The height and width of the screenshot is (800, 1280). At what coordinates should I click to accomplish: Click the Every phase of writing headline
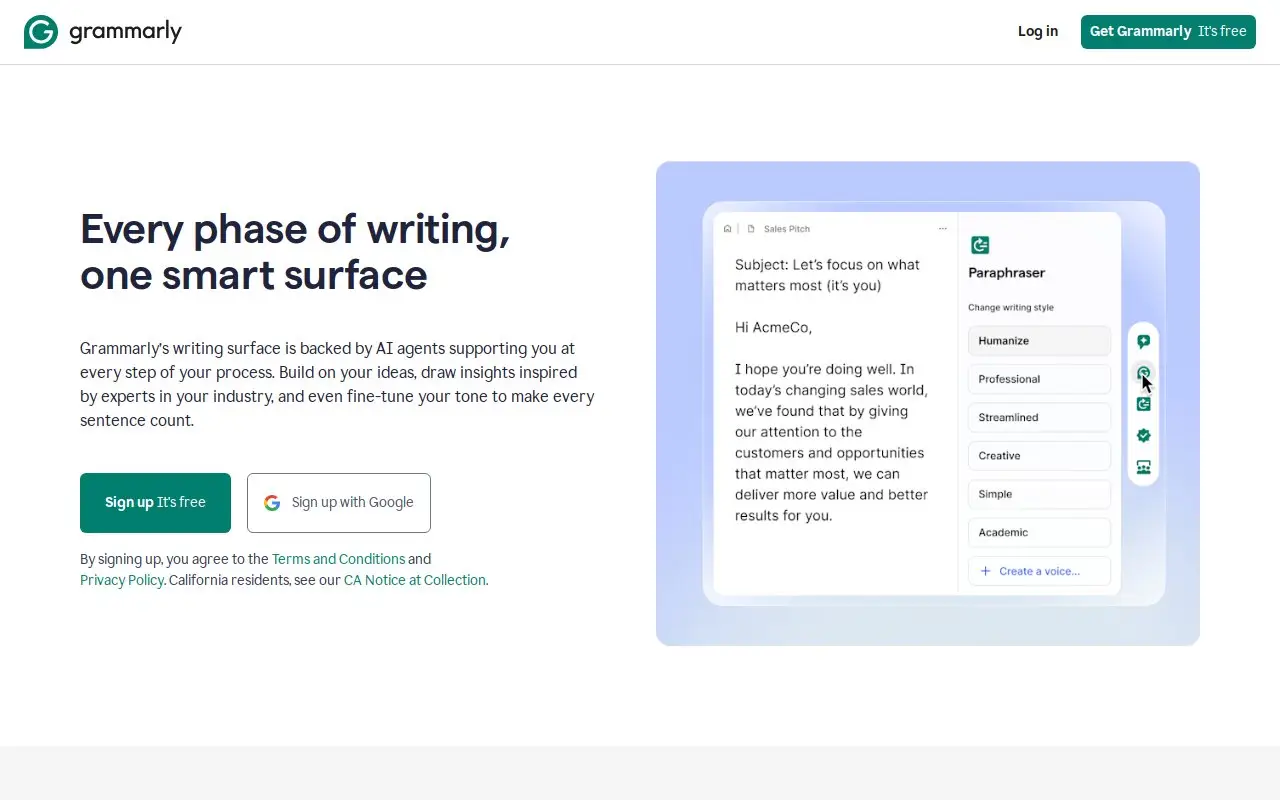click(295, 252)
